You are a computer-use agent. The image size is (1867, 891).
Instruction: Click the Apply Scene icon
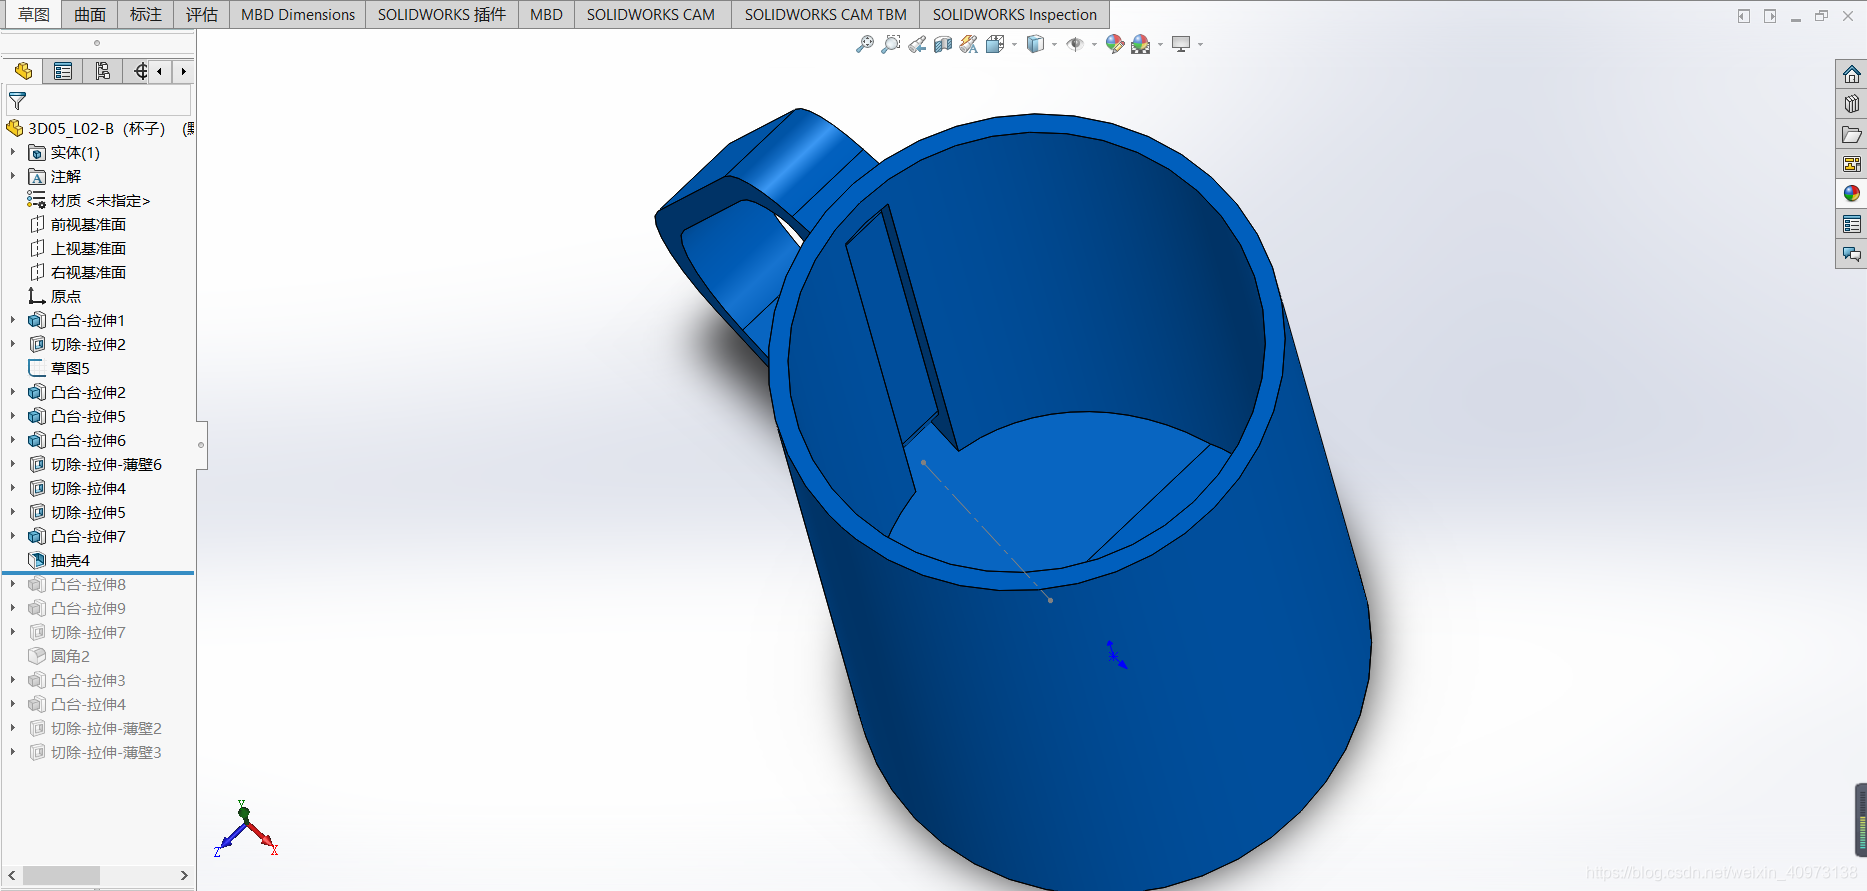(x=1141, y=44)
